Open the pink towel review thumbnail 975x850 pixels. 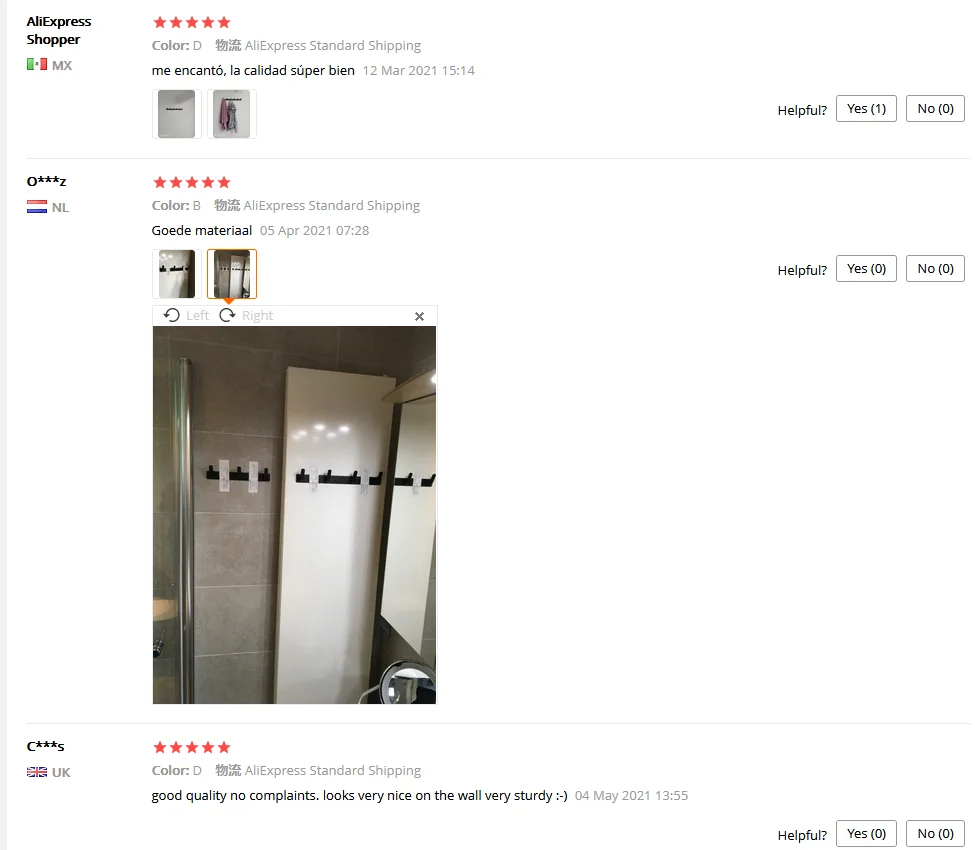click(x=231, y=114)
